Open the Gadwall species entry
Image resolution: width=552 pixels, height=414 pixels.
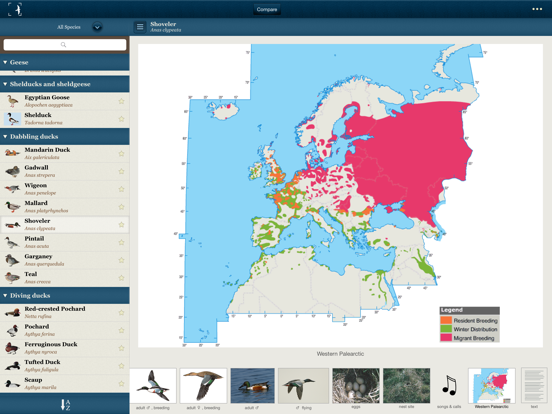(65, 171)
